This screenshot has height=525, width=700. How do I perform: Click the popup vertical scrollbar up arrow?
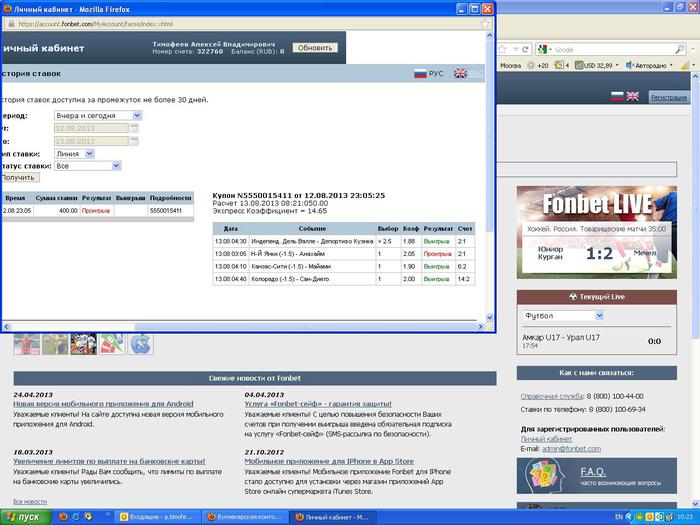489,35
